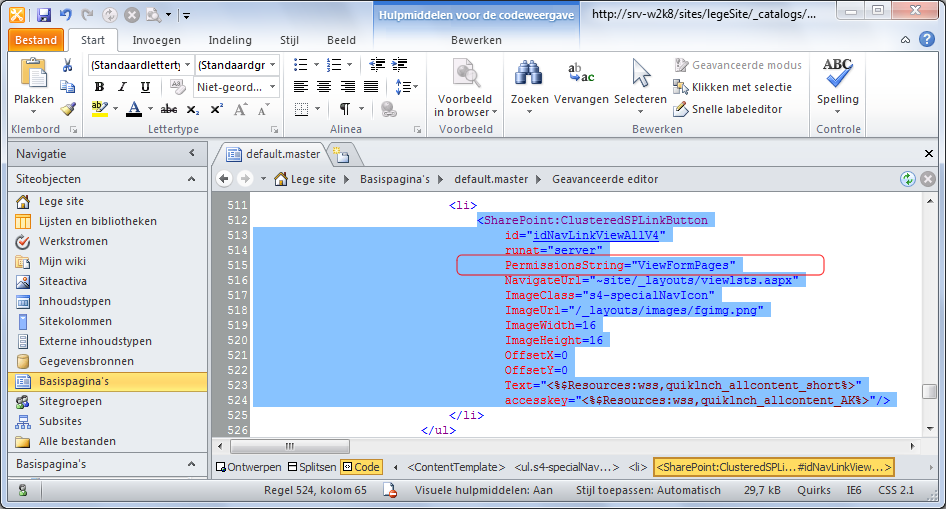Click the line spacing icon
Viewport: 946px width, 509px height.
(x=403, y=87)
